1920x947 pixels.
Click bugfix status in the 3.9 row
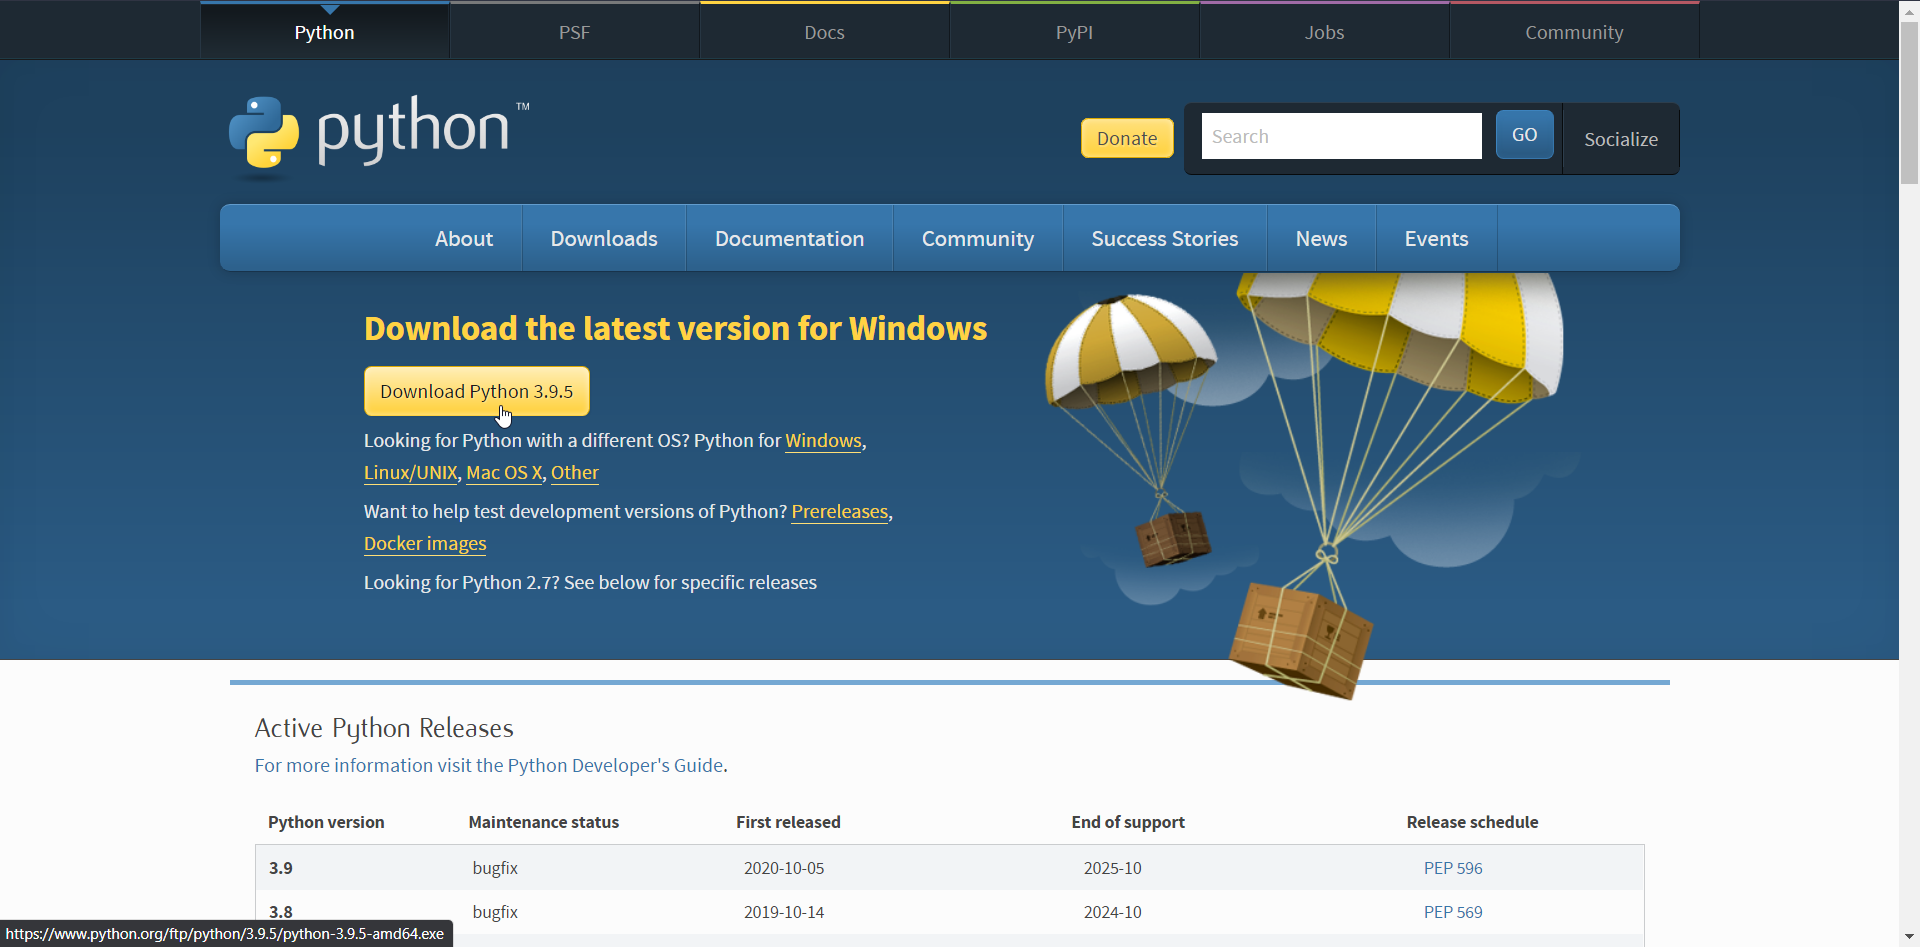495,868
